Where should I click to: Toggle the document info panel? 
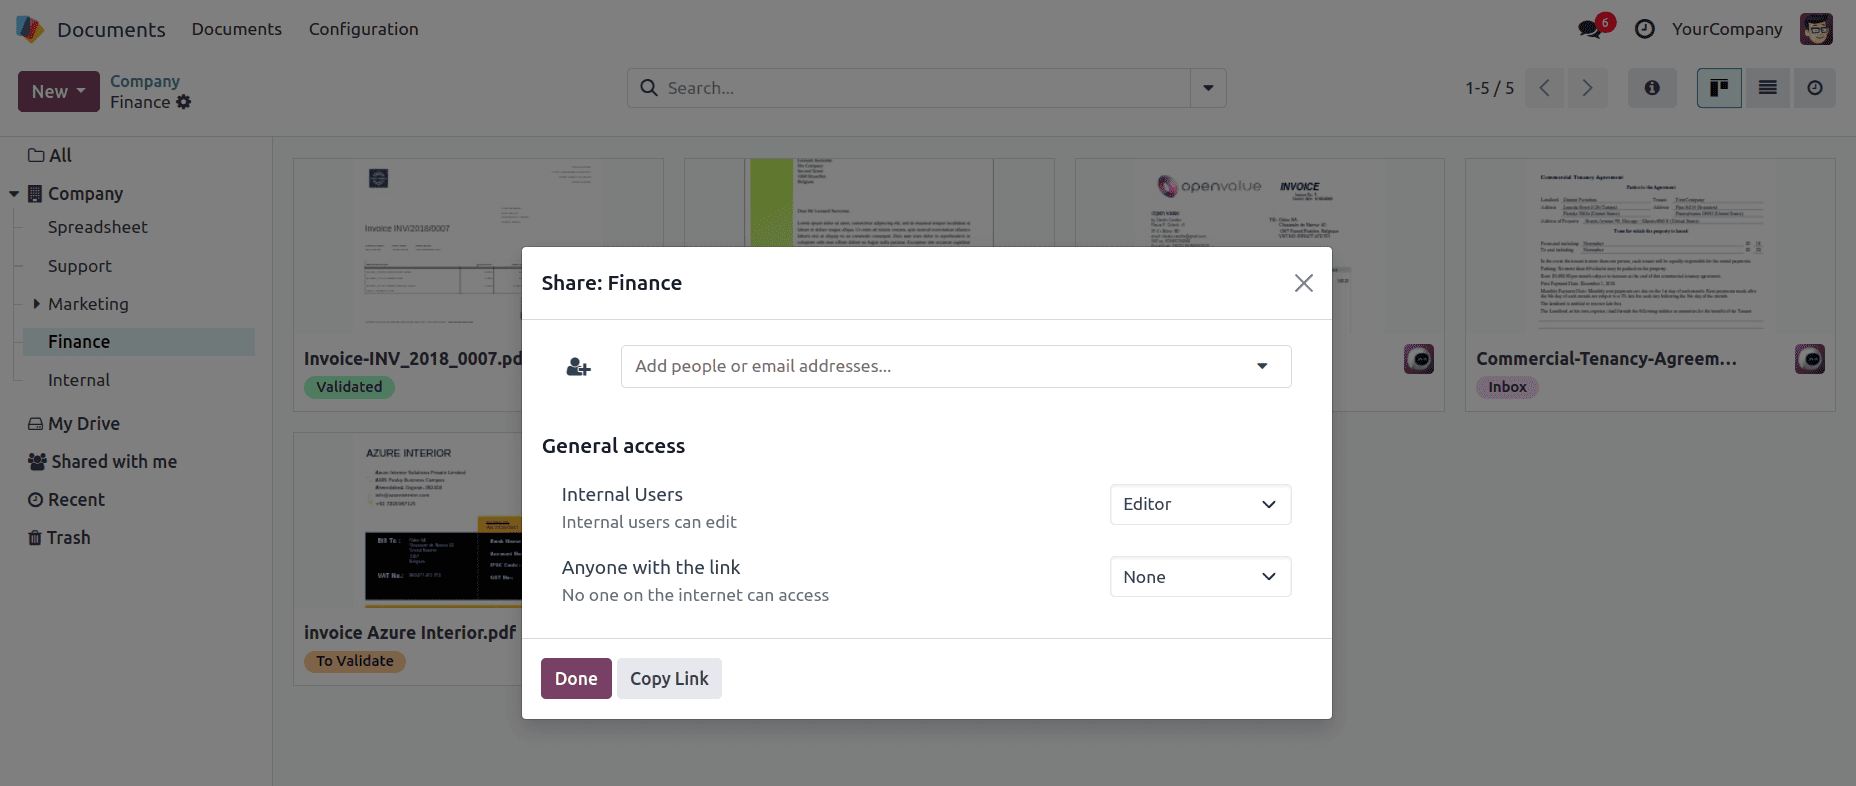[x=1651, y=88]
